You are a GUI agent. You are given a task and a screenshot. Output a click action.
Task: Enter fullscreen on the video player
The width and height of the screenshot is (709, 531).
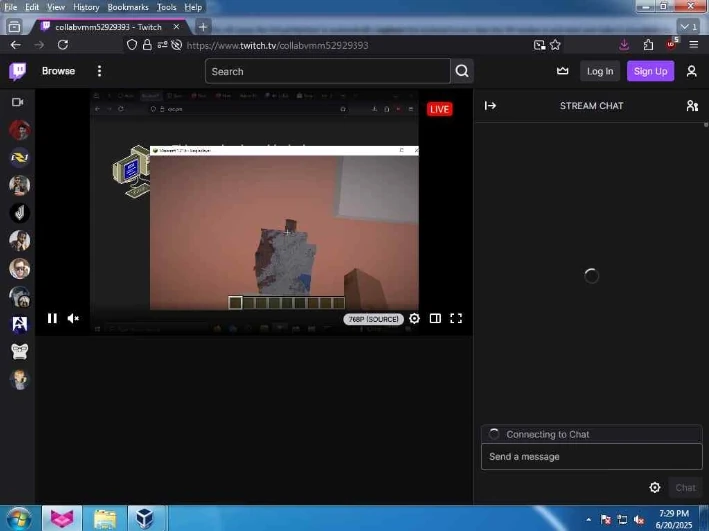click(456, 318)
